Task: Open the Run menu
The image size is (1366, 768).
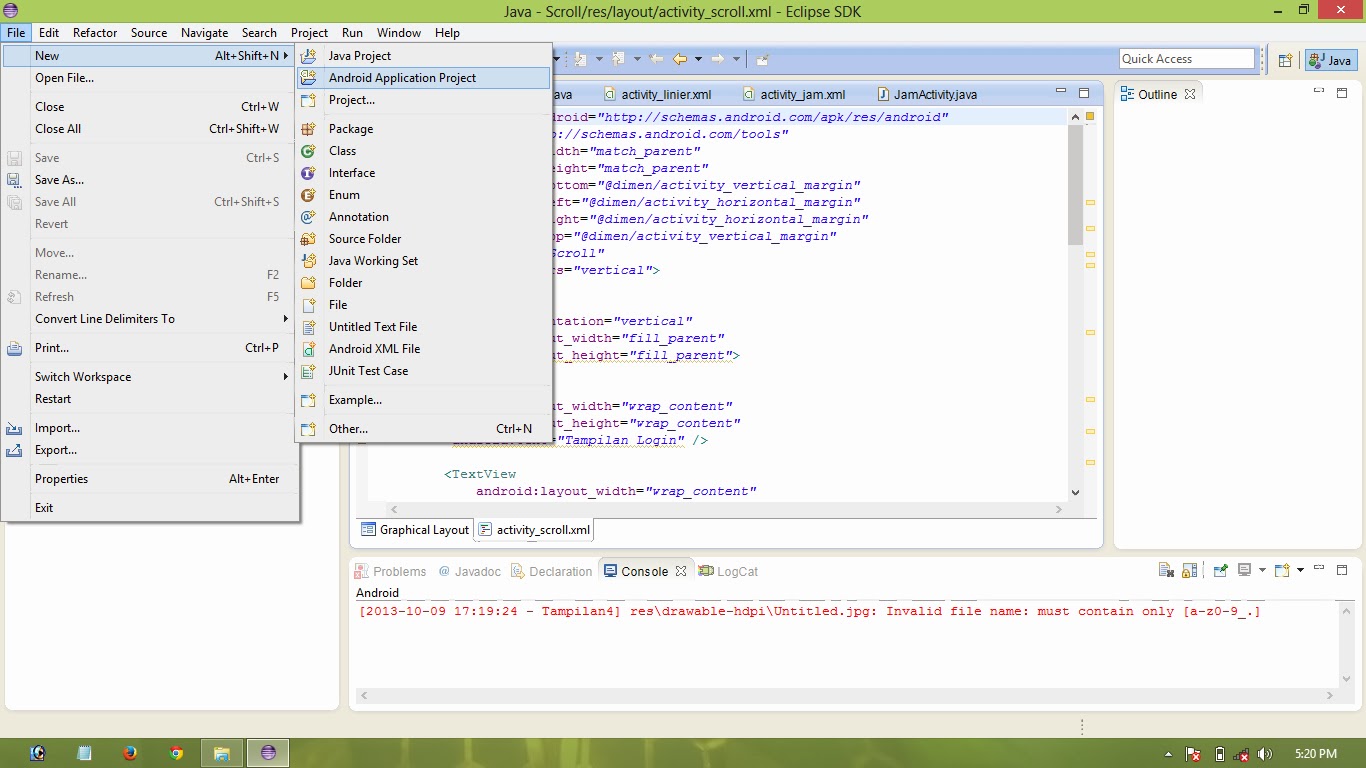Action: pos(352,33)
